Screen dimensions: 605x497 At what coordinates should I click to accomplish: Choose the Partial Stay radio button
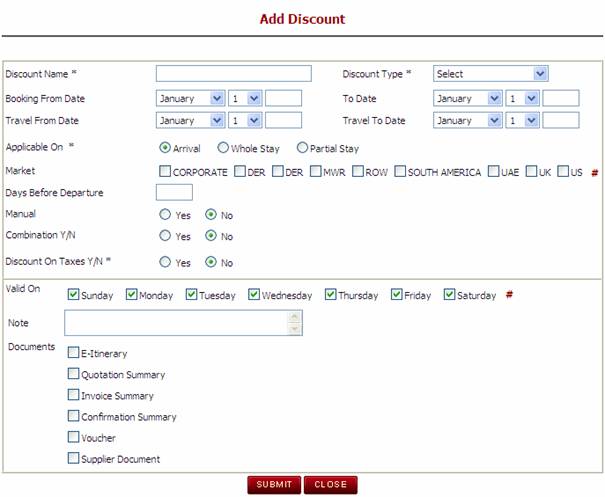pos(303,148)
